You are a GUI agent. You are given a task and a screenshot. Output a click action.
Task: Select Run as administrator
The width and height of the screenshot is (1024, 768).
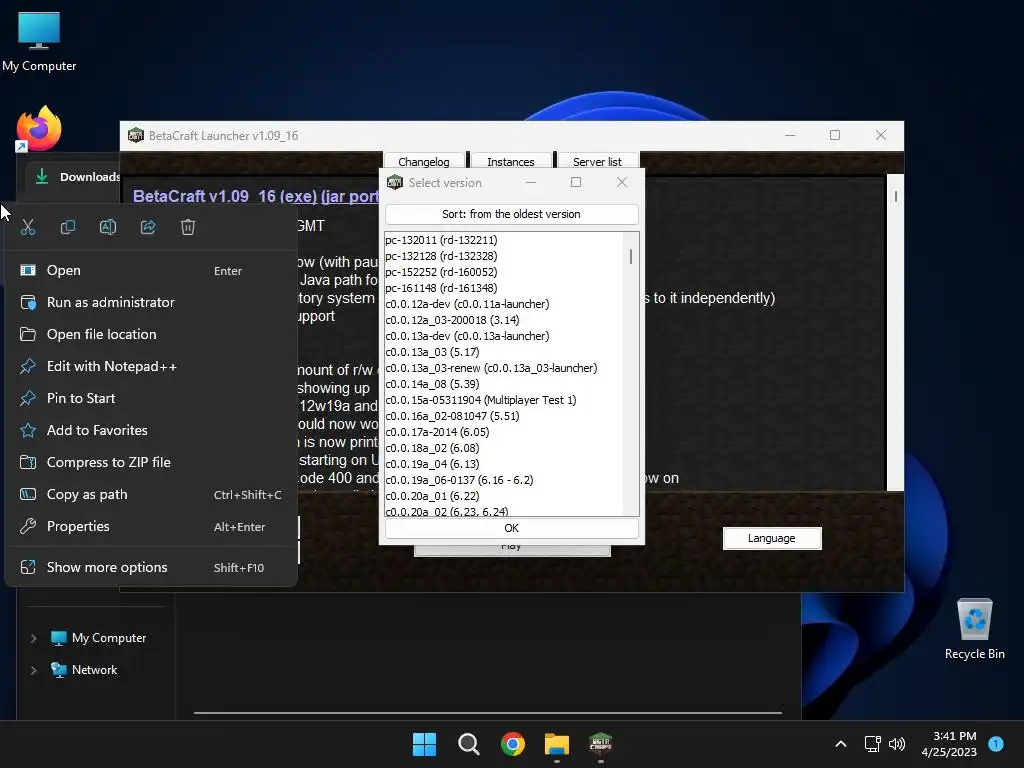click(151, 302)
